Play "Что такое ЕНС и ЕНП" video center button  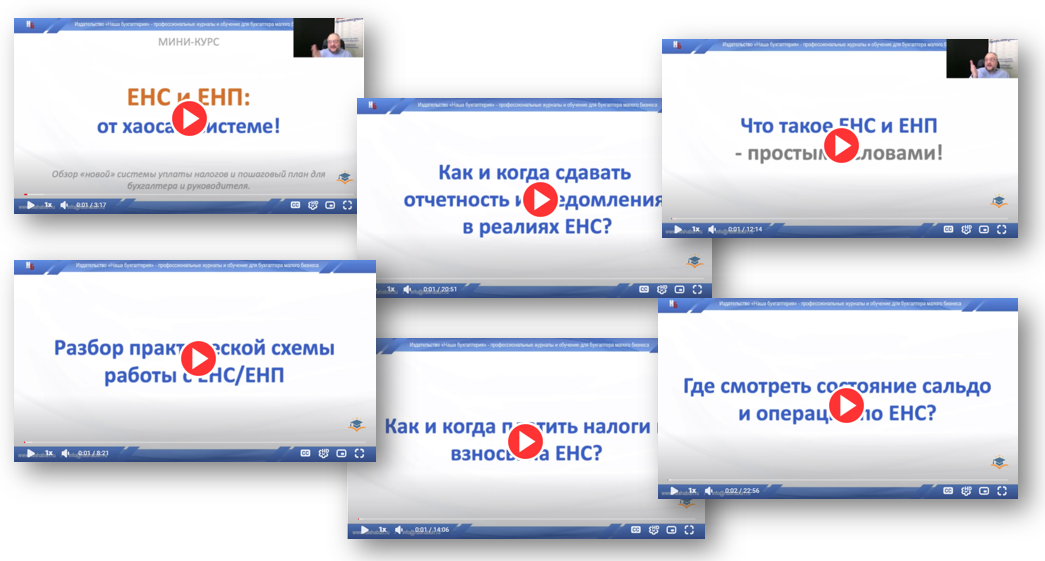tap(841, 147)
